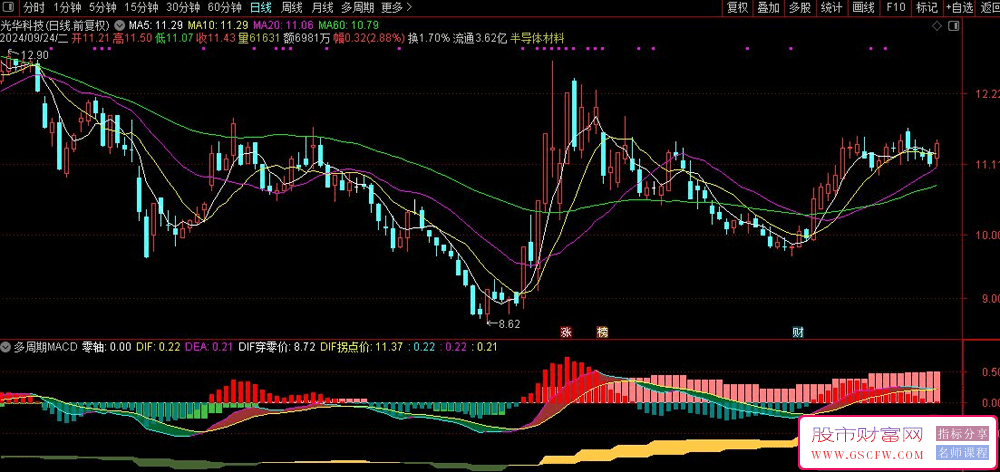Click the 低11.07 low price value

[x=175, y=38]
